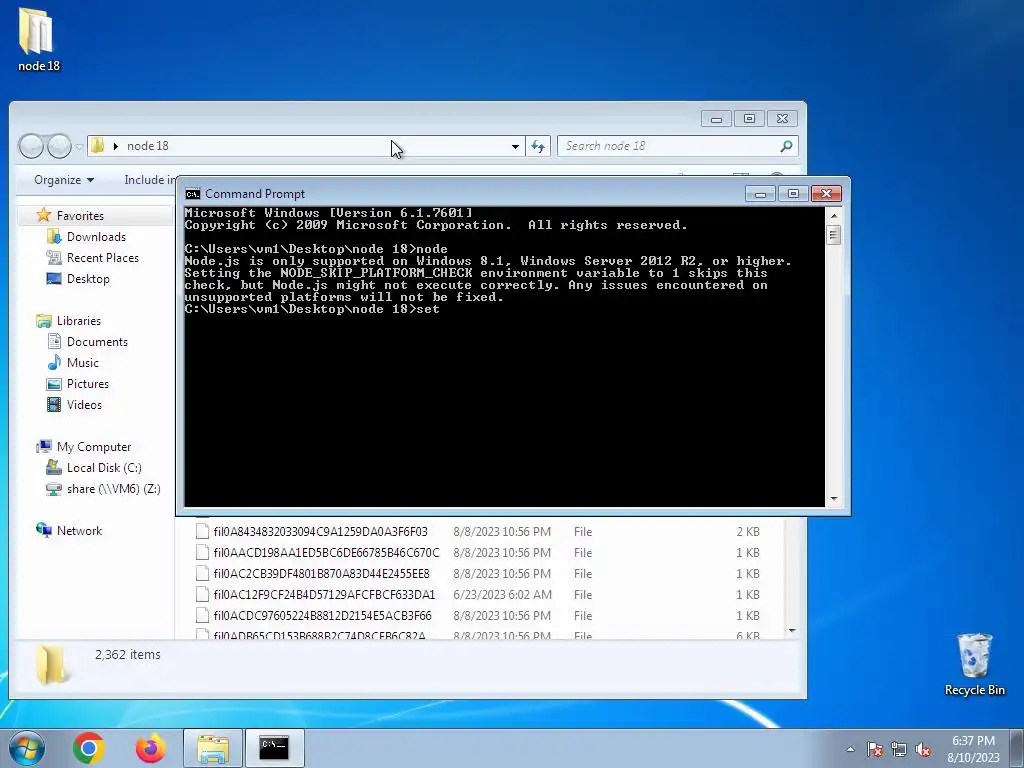This screenshot has width=1024, height=768.
Task: Click Command Prompt scroll up arrow
Action: click(x=833, y=216)
